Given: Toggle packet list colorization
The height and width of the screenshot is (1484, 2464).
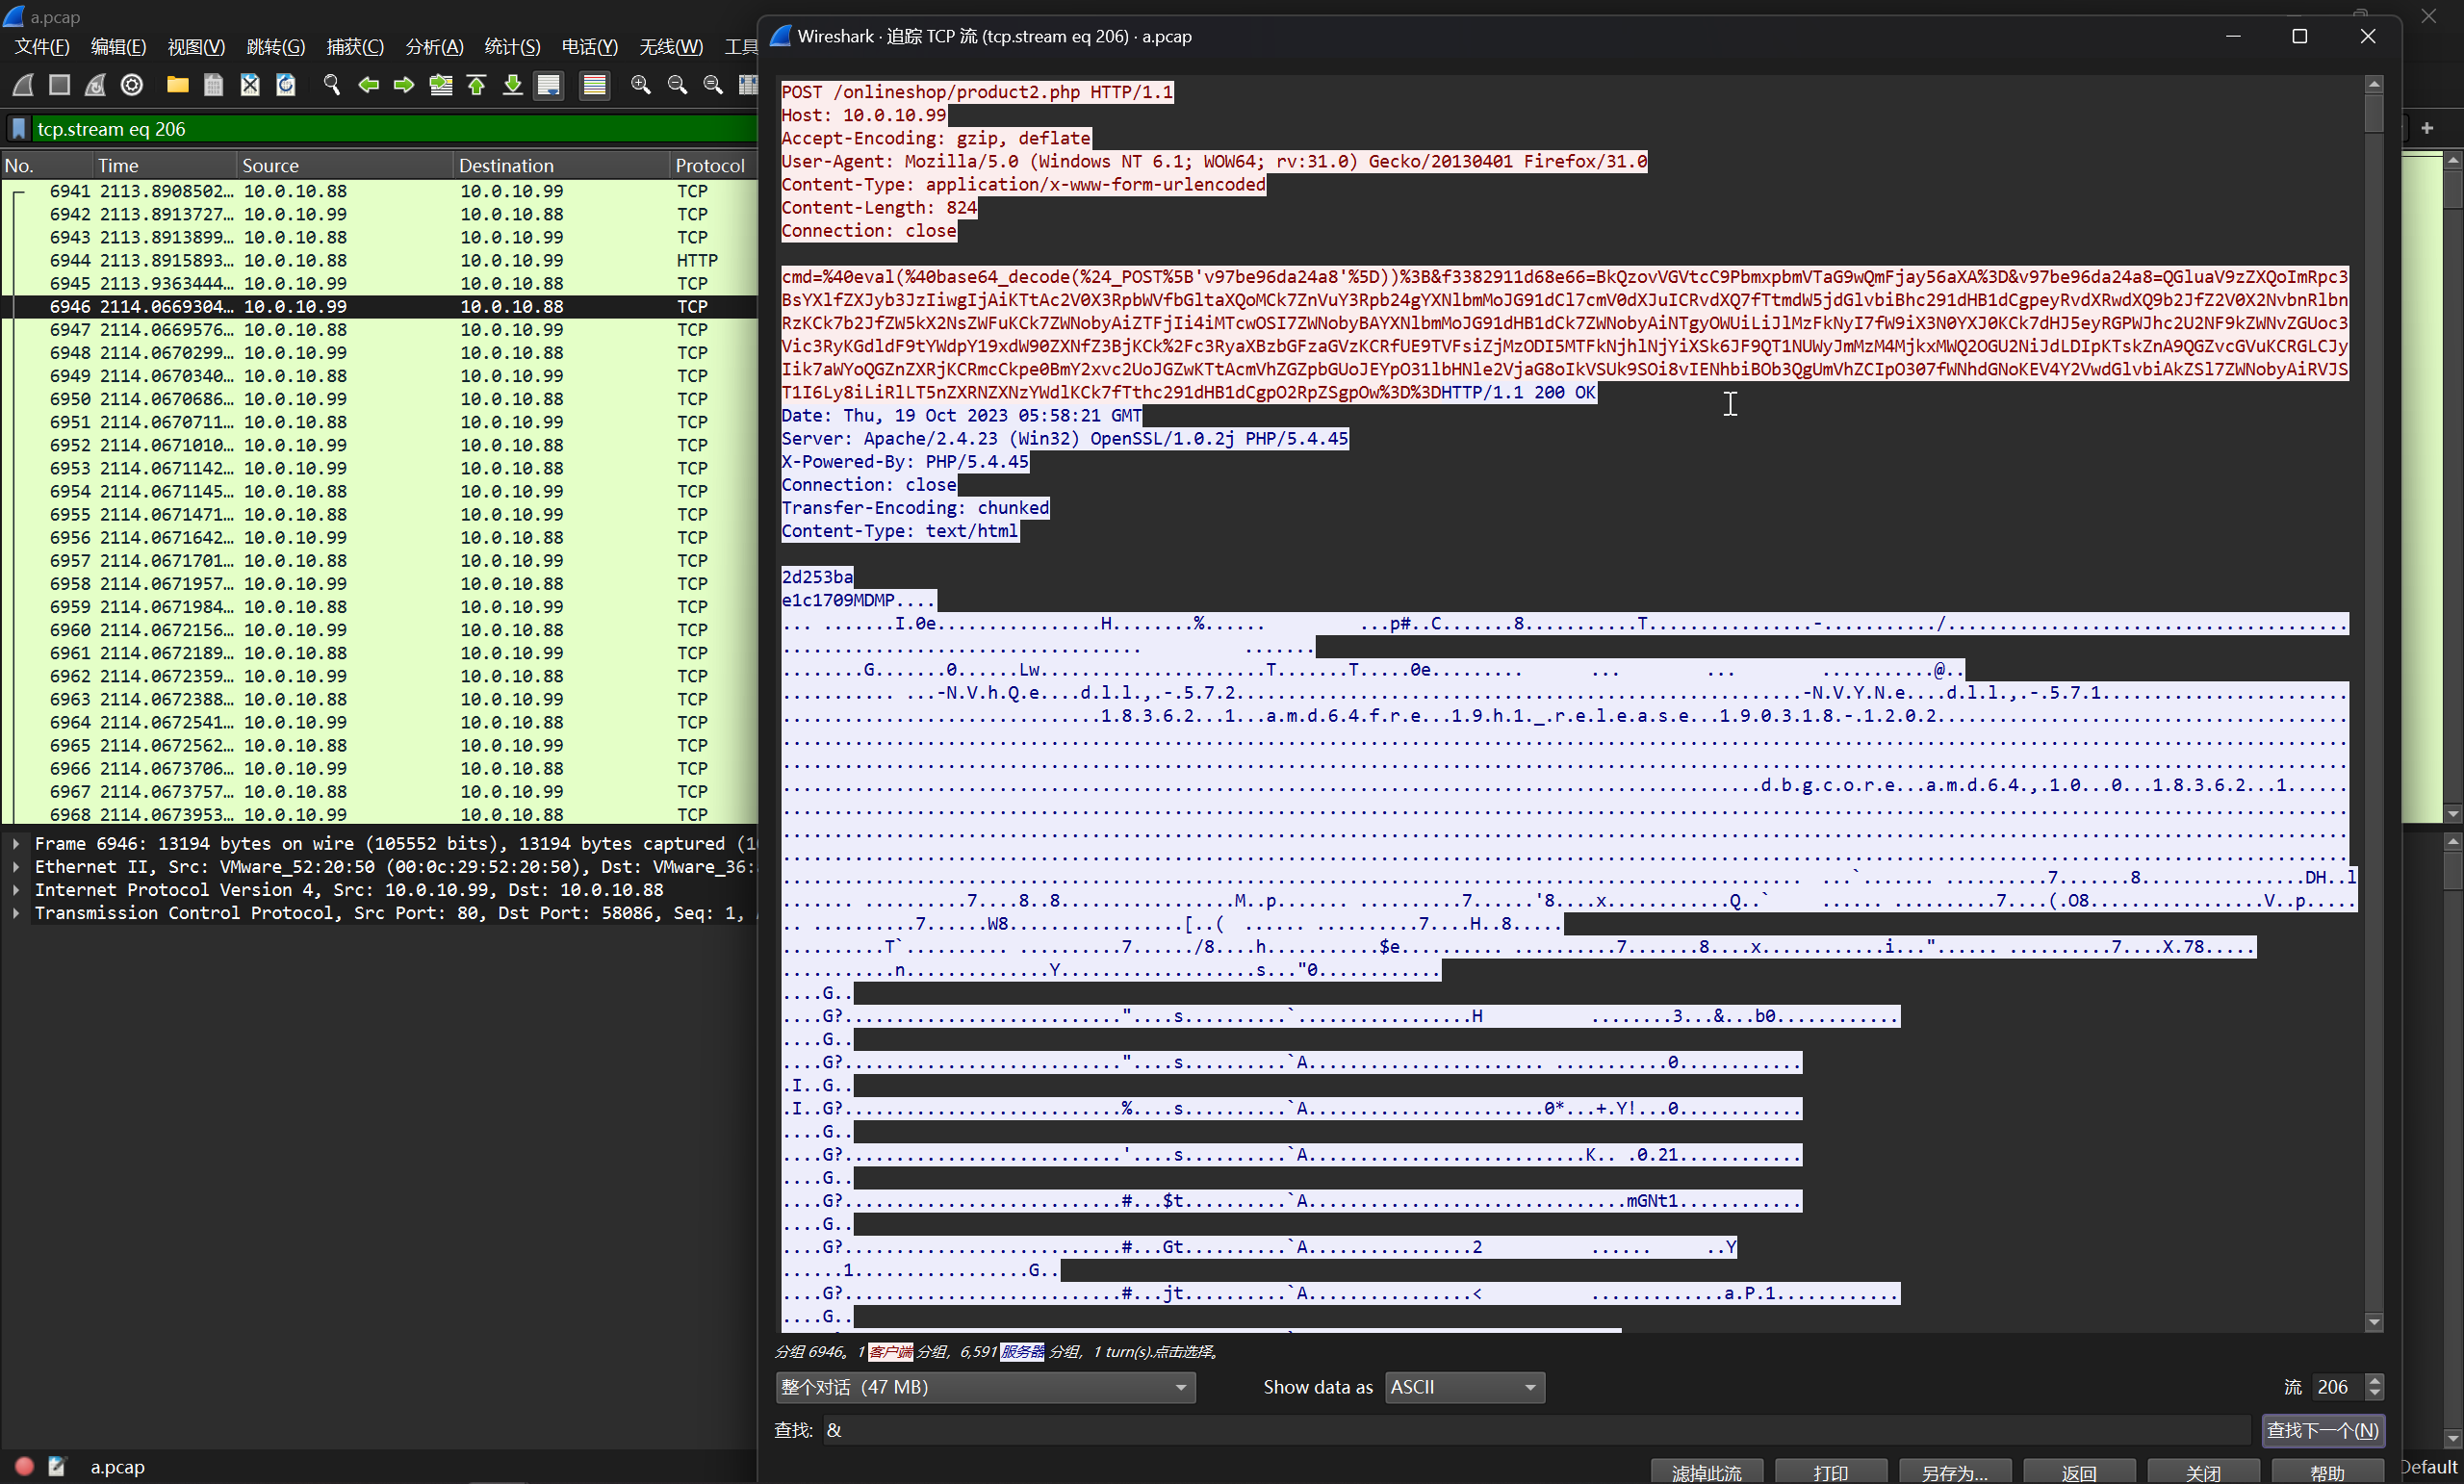Looking at the screenshot, I should point(595,85).
